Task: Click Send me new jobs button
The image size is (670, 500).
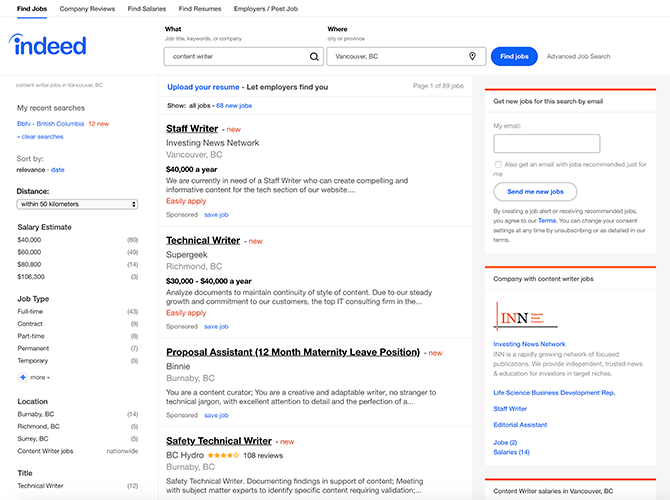Action: click(535, 191)
